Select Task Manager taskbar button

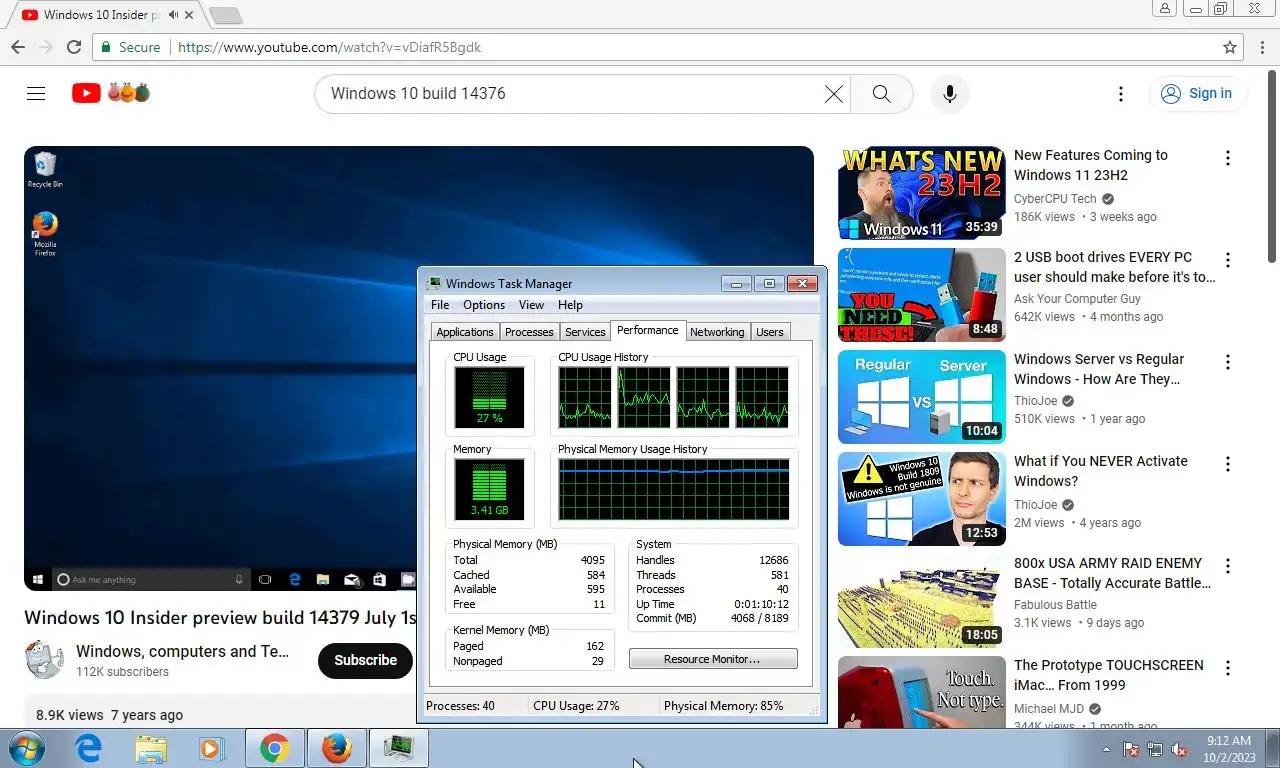click(399, 748)
